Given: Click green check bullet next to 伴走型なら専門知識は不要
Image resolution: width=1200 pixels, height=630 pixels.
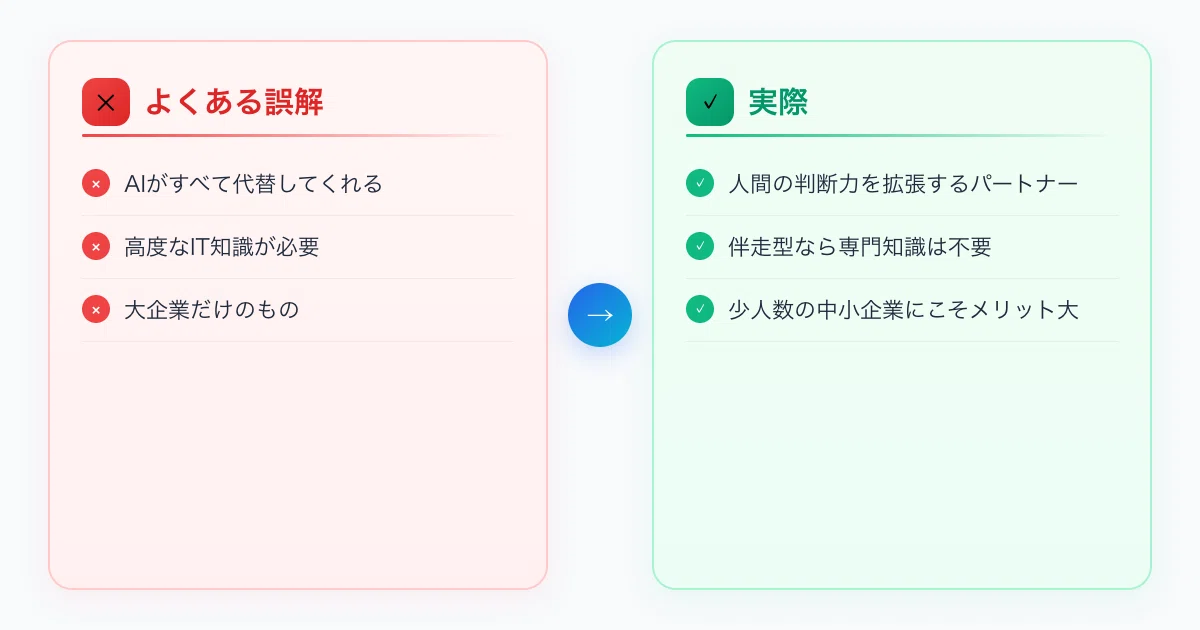Looking at the screenshot, I should point(700,247).
